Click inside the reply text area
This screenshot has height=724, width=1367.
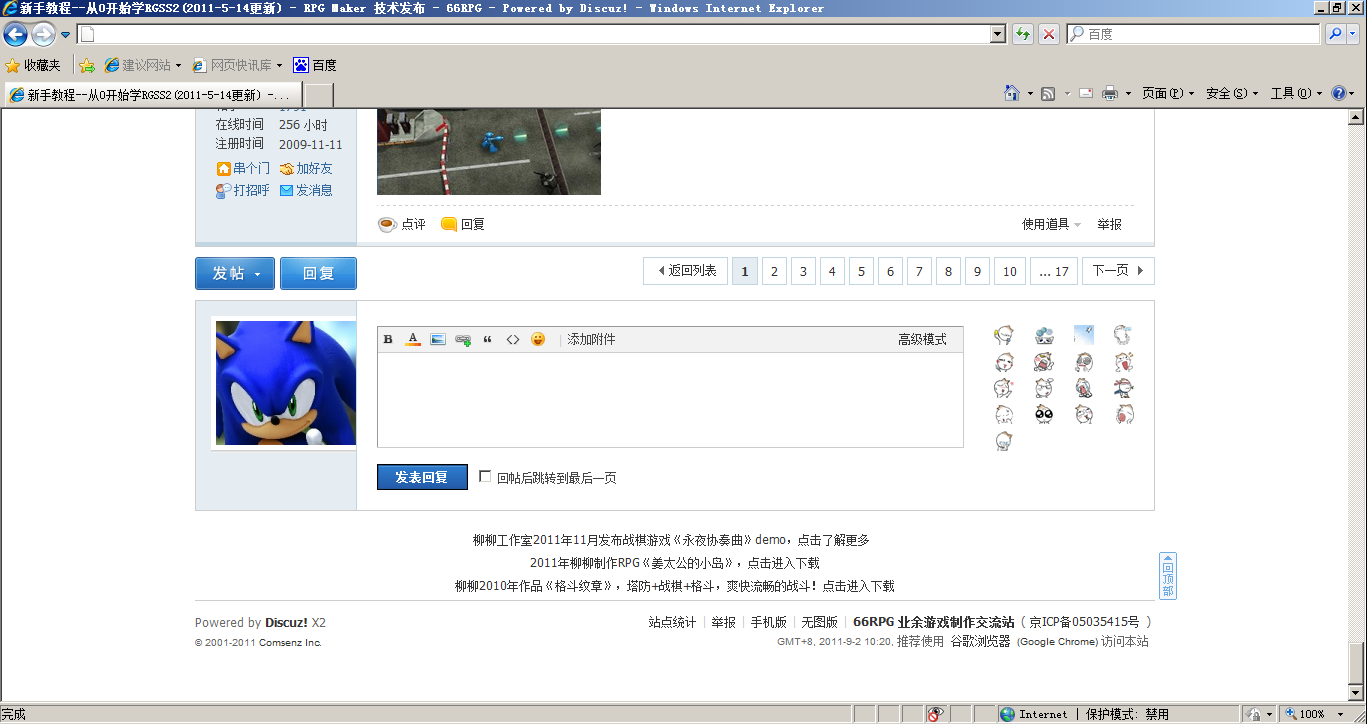click(670, 400)
